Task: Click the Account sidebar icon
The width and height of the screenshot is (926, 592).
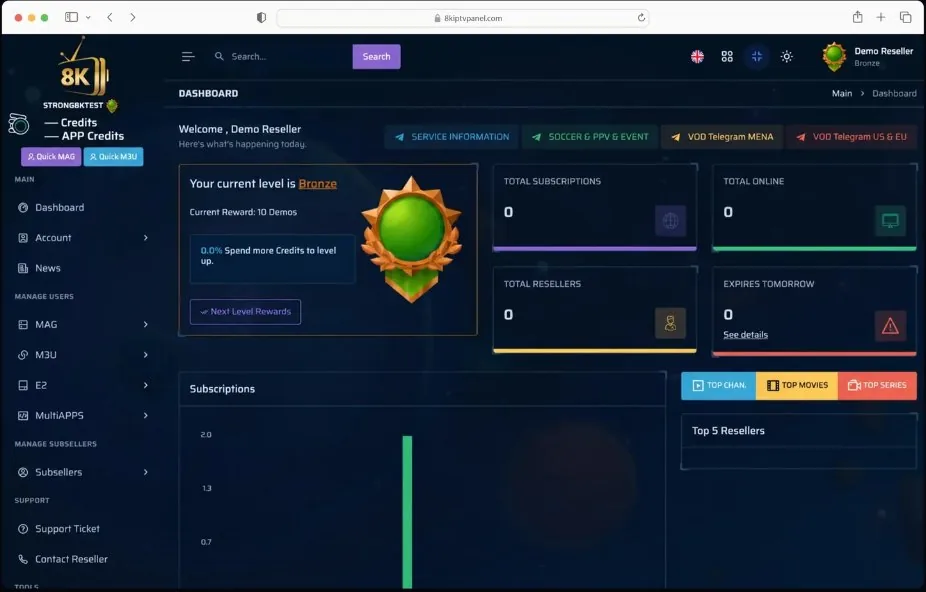Action: [x=23, y=238]
